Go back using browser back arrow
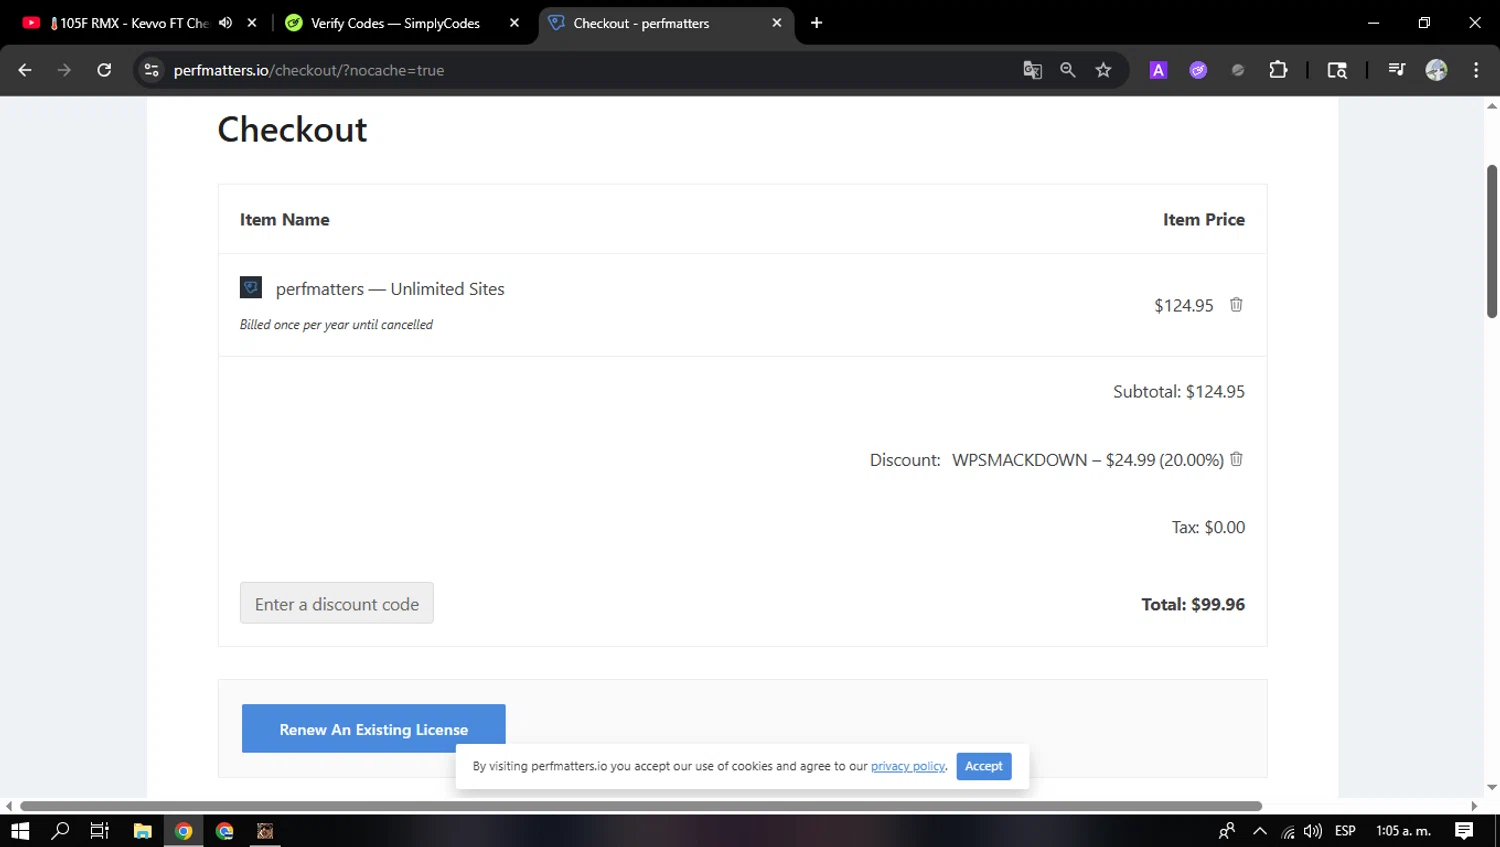The width and height of the screenshot is (1500, 847). (25, 70)
